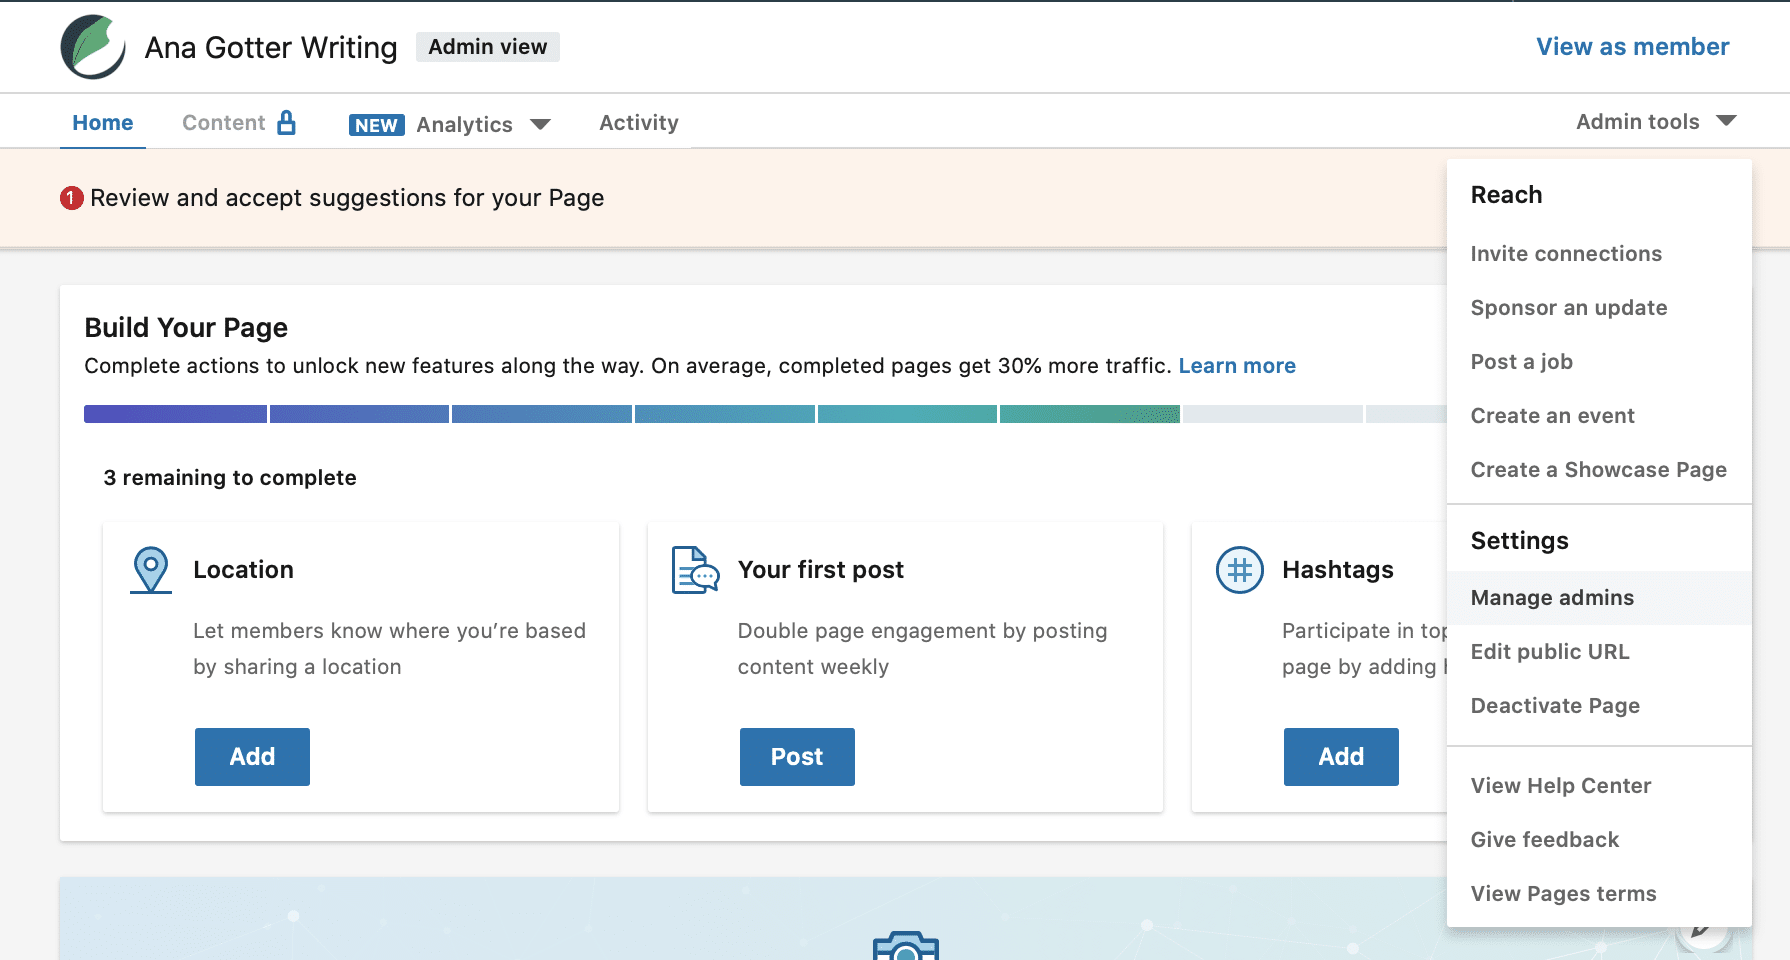
Task: Click the lock icon beside Content
Action: pyautogui.click(x=287, y=122)
